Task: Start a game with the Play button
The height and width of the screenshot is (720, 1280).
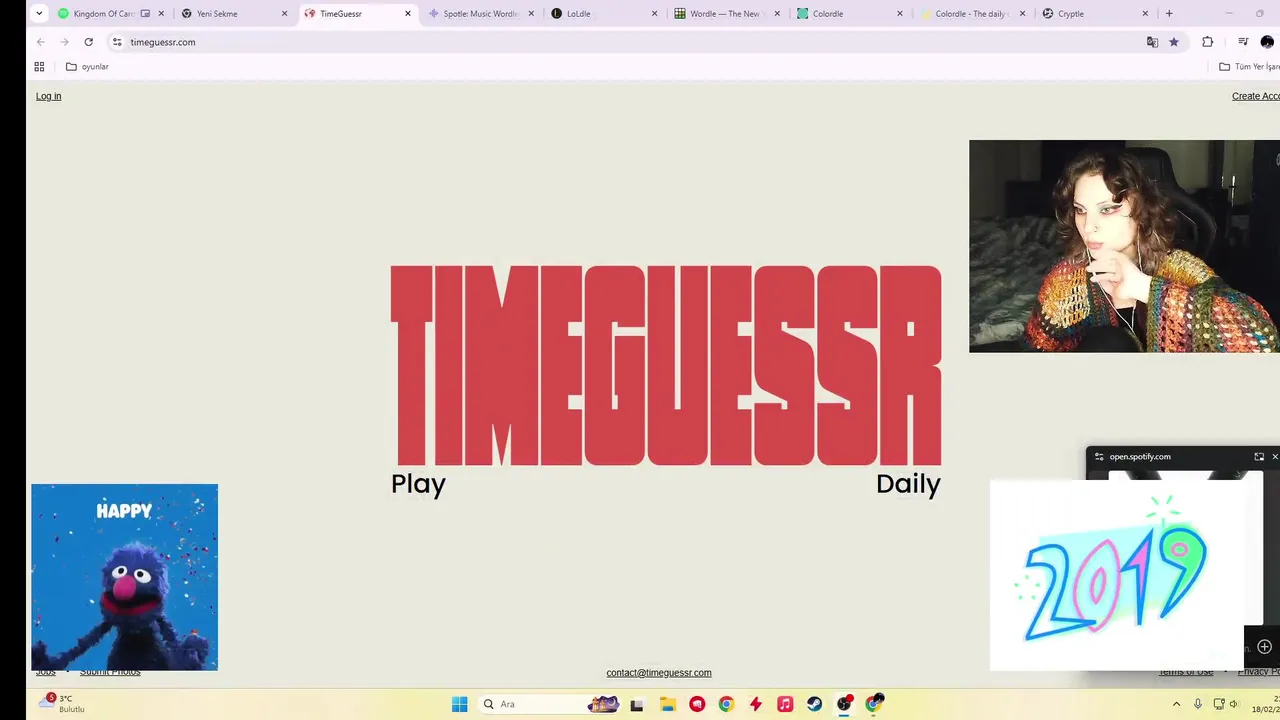Action: pyautogui.click(x=418, y=484)
